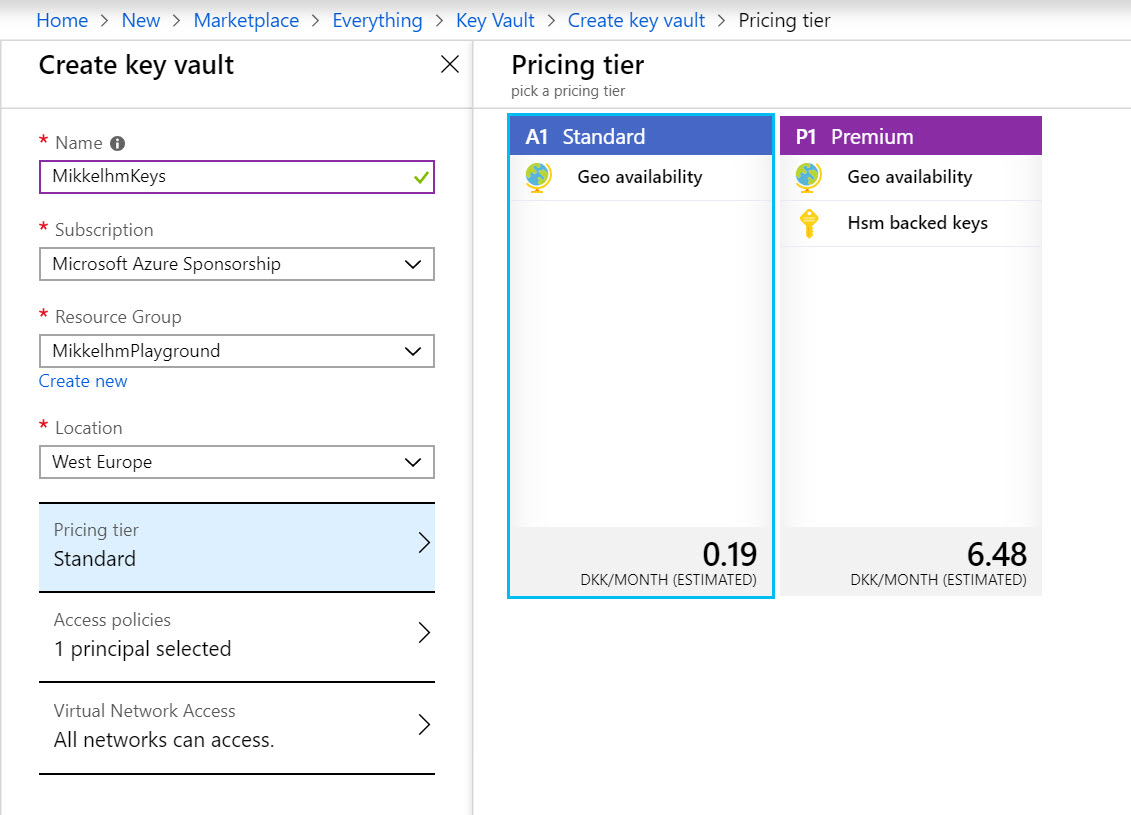The width and height of the screenshot is (1131, 815).
Task: Click the Hsm backed keys key icon
Action: click(809, 224)
